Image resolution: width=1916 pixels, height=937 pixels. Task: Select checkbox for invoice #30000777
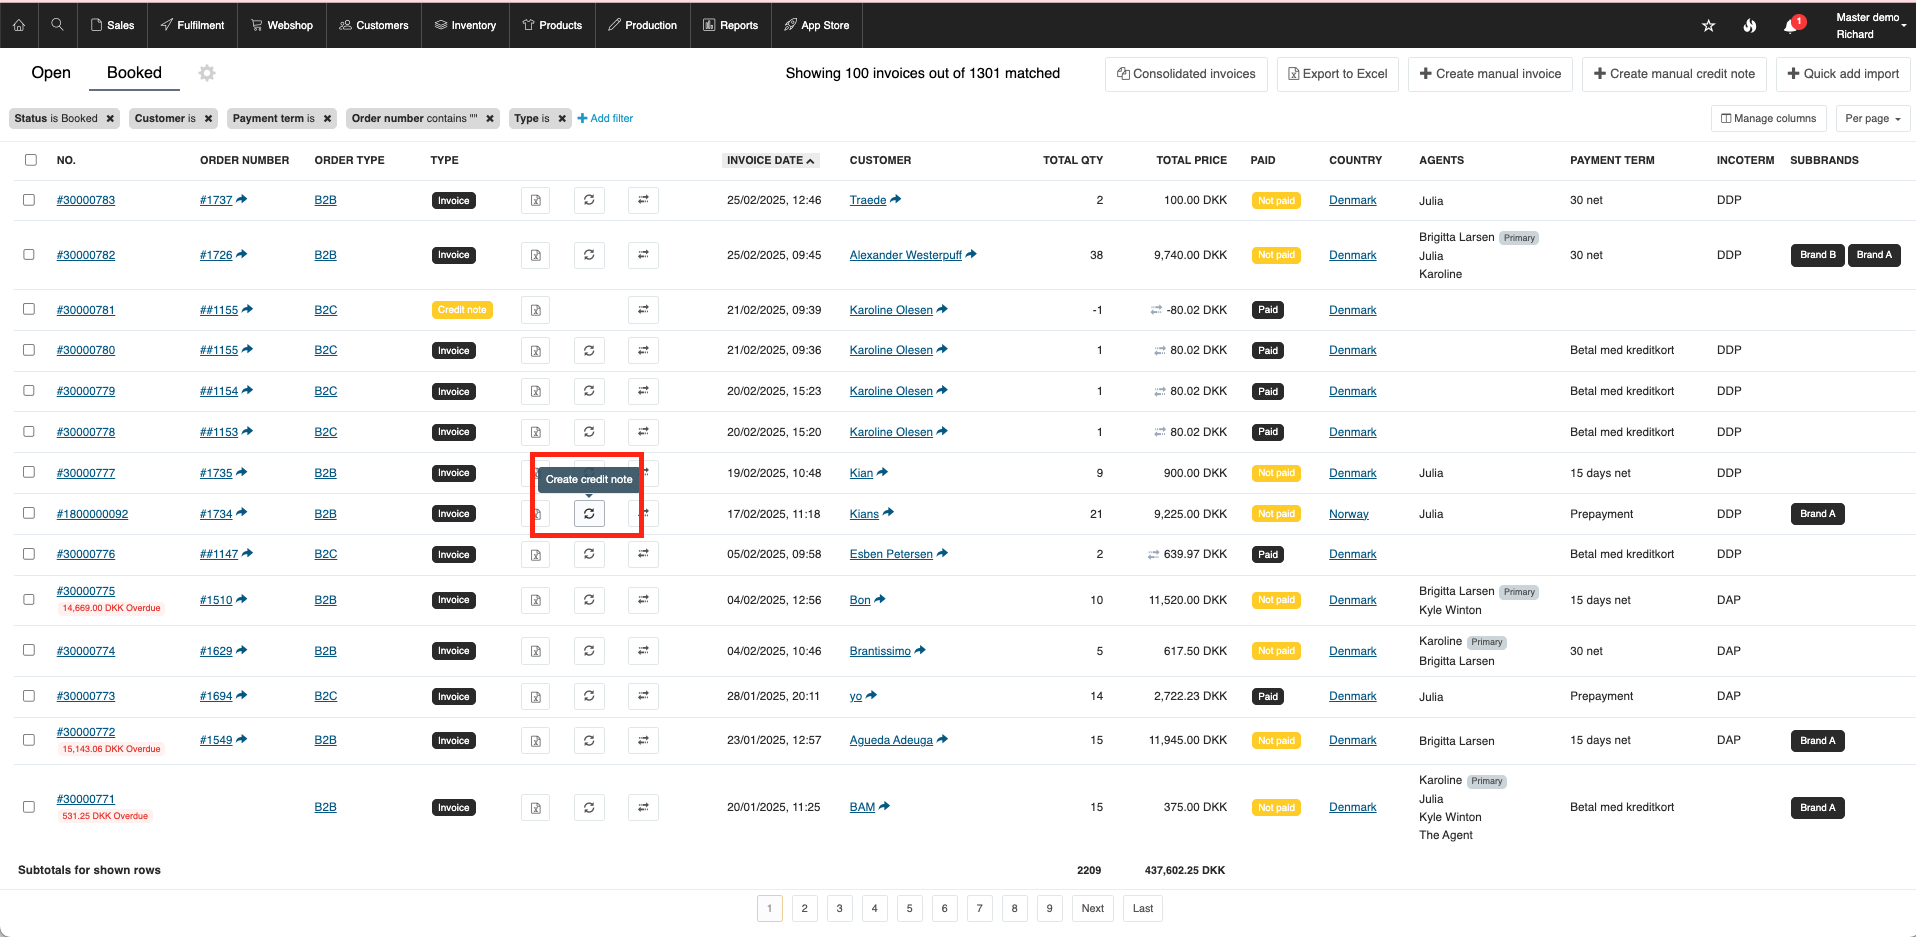tap(29, 472)
